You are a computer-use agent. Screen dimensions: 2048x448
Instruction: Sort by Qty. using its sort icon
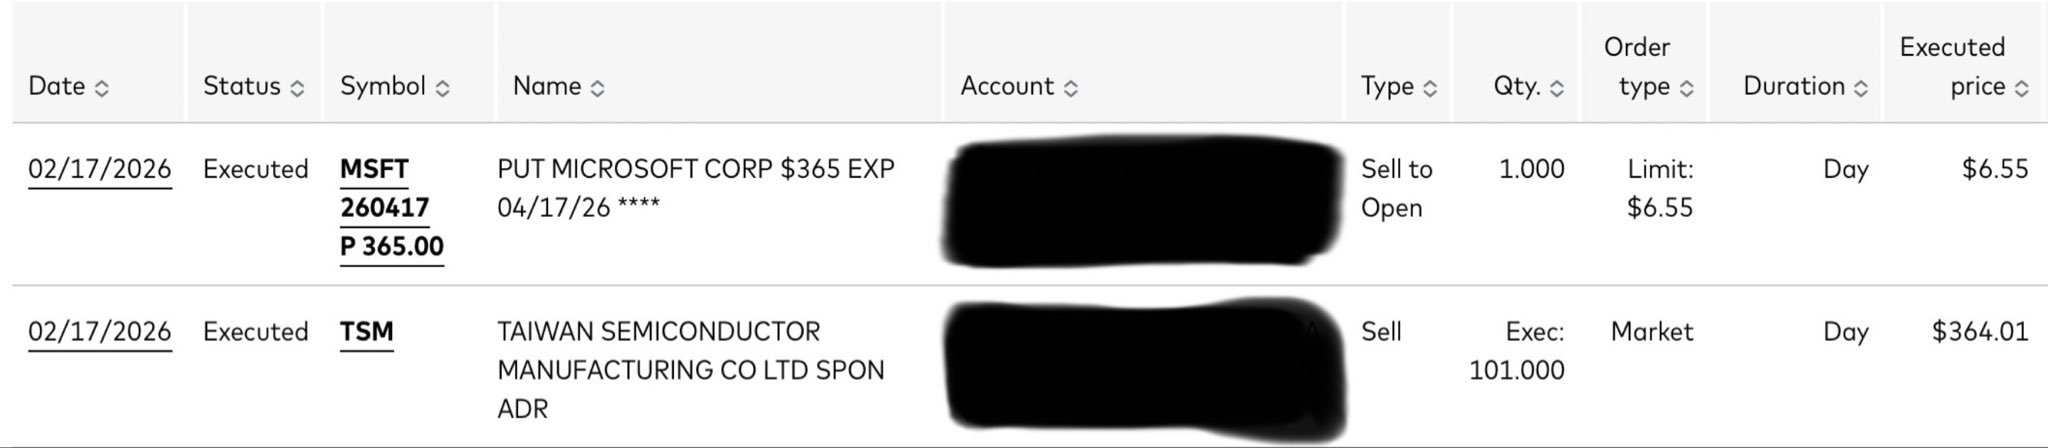pyautogui.click(x=1556, y=88)
